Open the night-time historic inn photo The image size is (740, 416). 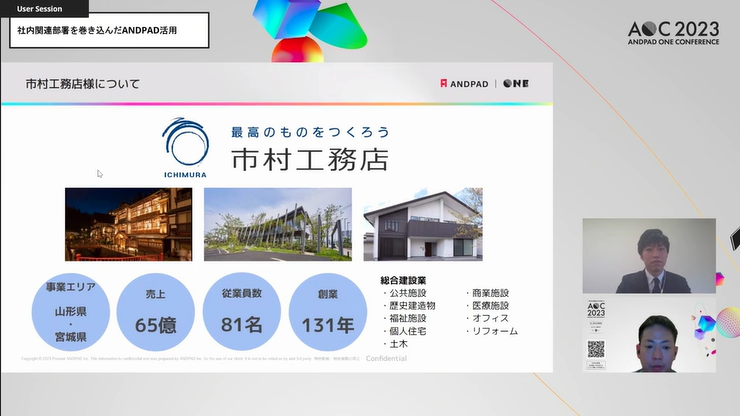(128, 224)
